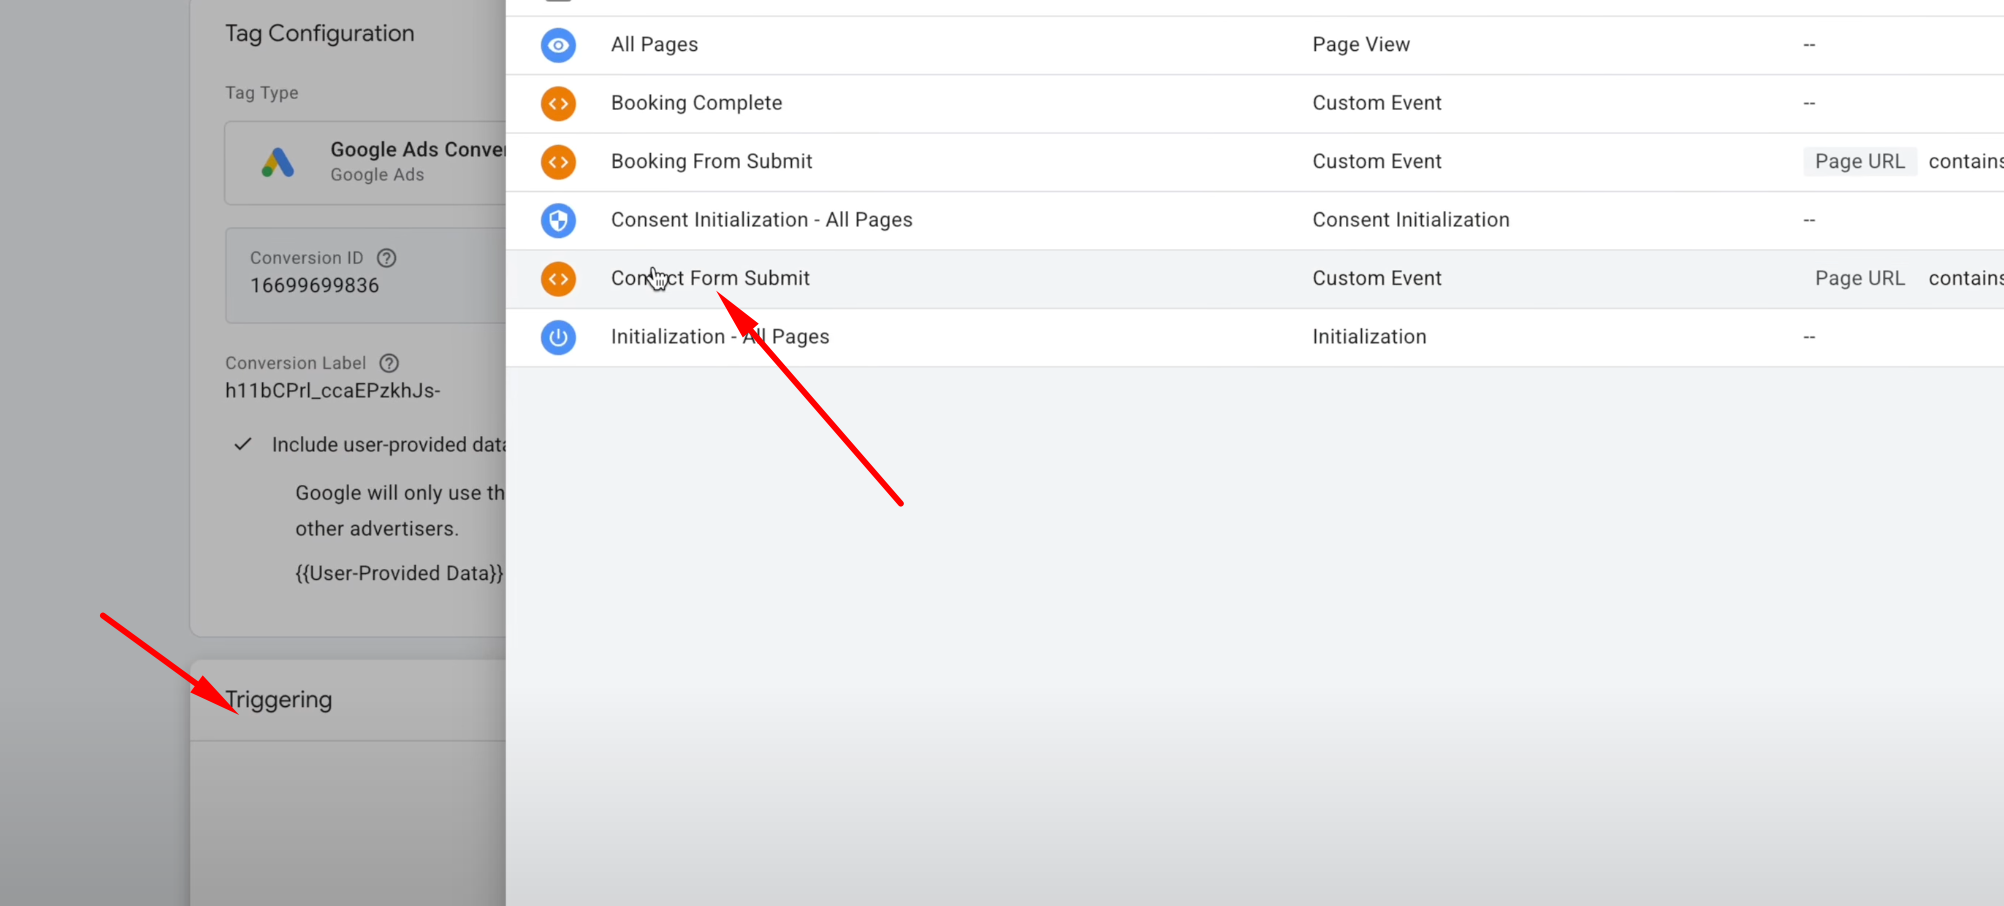Click the Conversion ID field value

click(x=315, y=286)
